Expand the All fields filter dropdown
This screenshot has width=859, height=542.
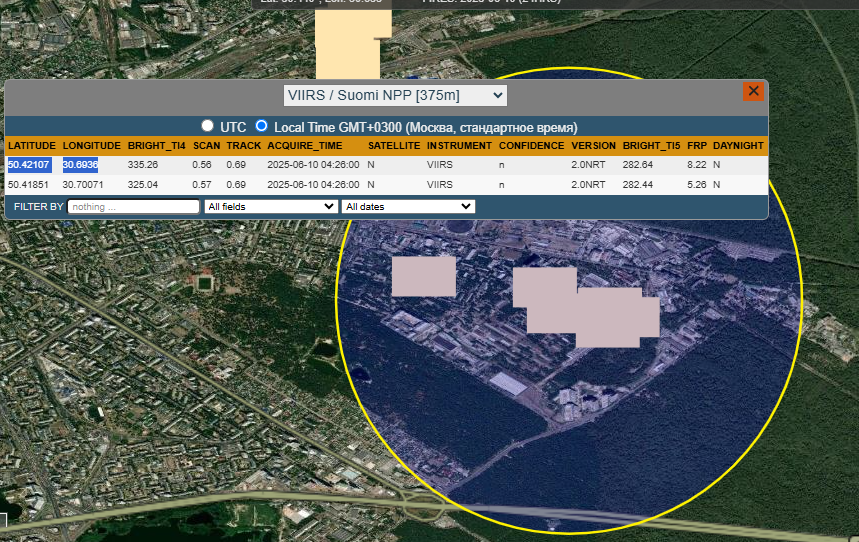click(270, 206)
